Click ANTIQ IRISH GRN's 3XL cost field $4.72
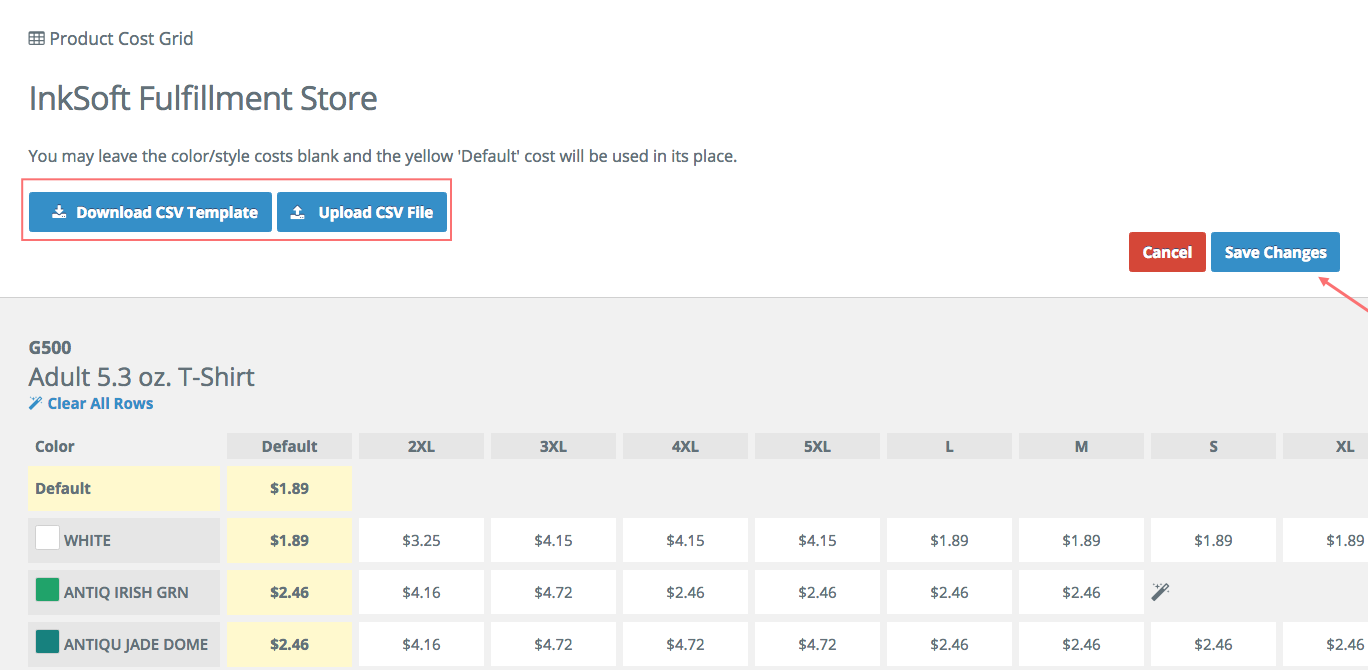Screen dimensions: 1368x670 point(553,592)
